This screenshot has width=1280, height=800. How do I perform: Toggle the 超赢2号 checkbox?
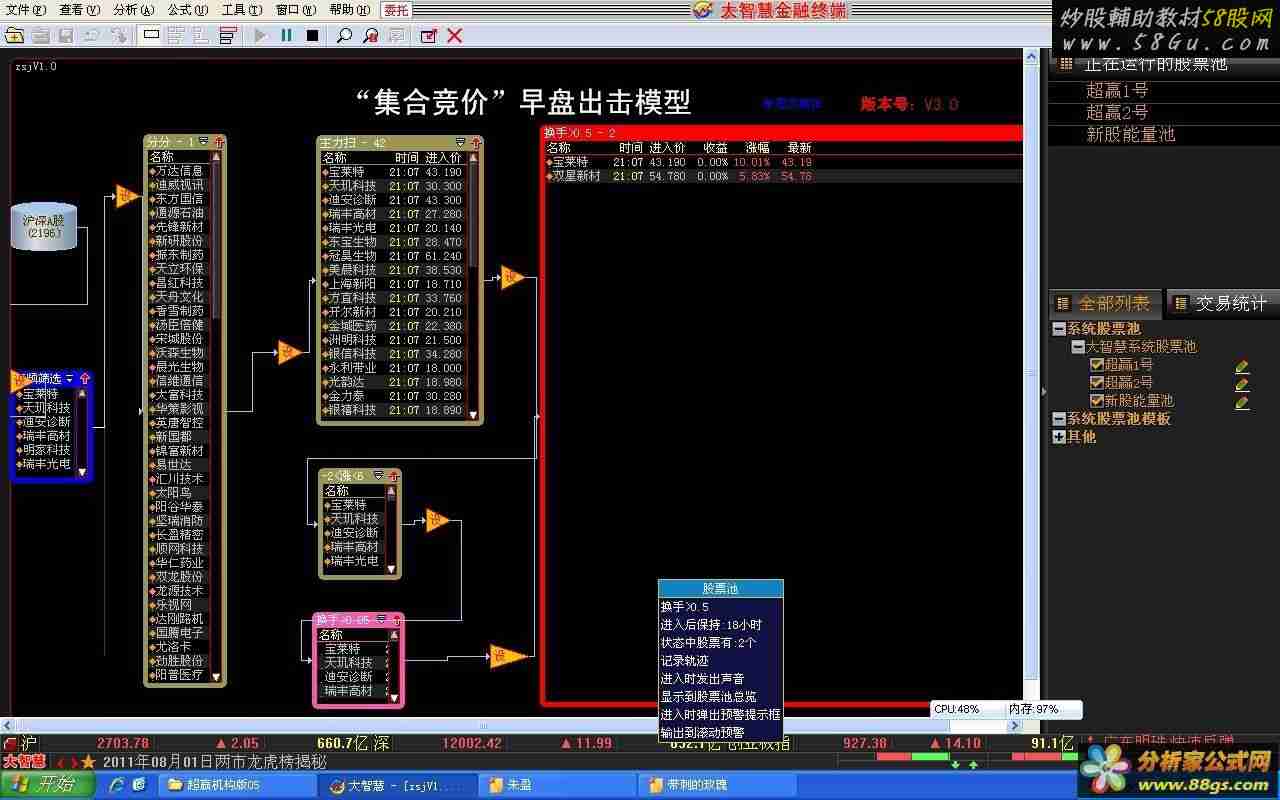pyautogui.click(x=1097, y=383)
